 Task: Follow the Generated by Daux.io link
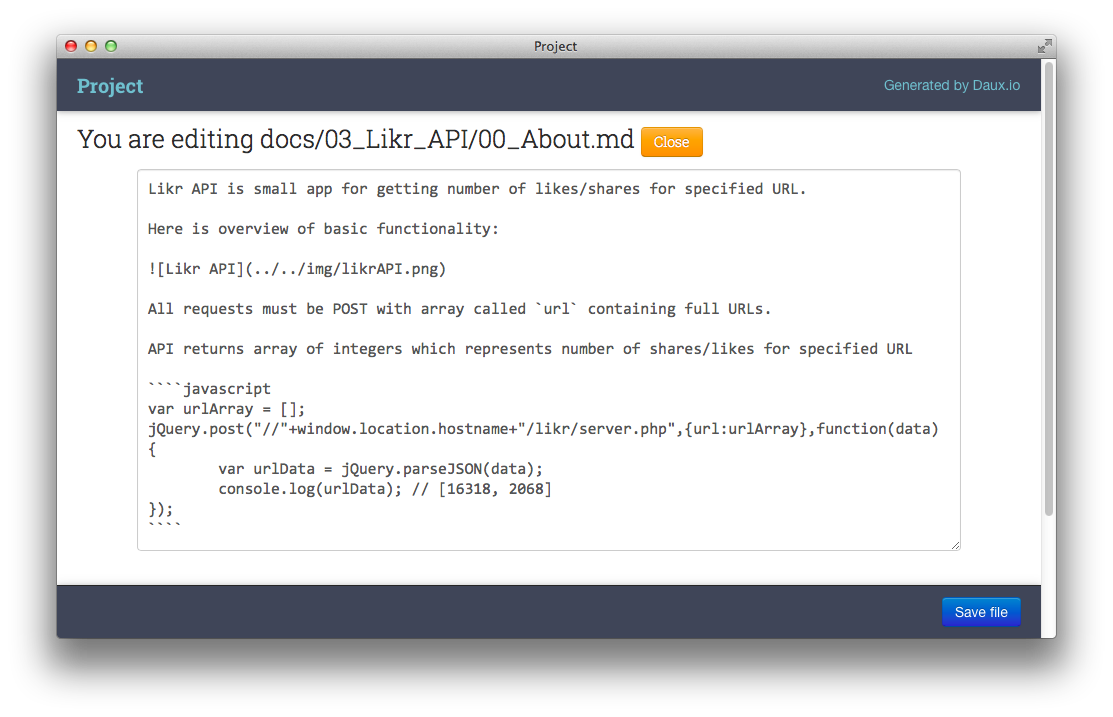click(x=951, y=85)
